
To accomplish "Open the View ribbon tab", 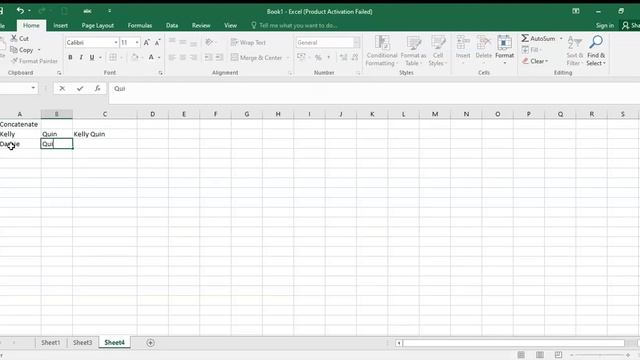I will (230, 25).
